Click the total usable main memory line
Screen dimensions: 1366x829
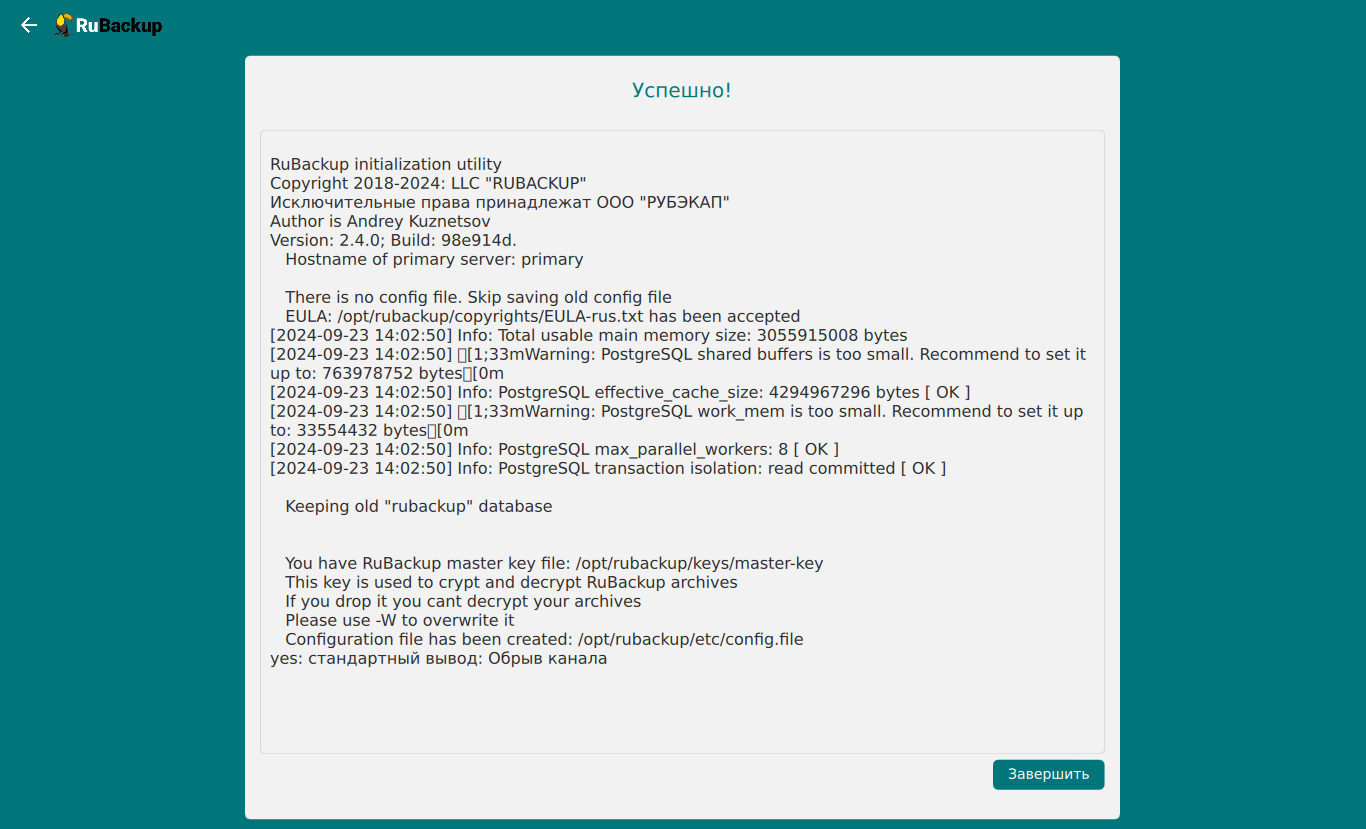coord(588,335)
